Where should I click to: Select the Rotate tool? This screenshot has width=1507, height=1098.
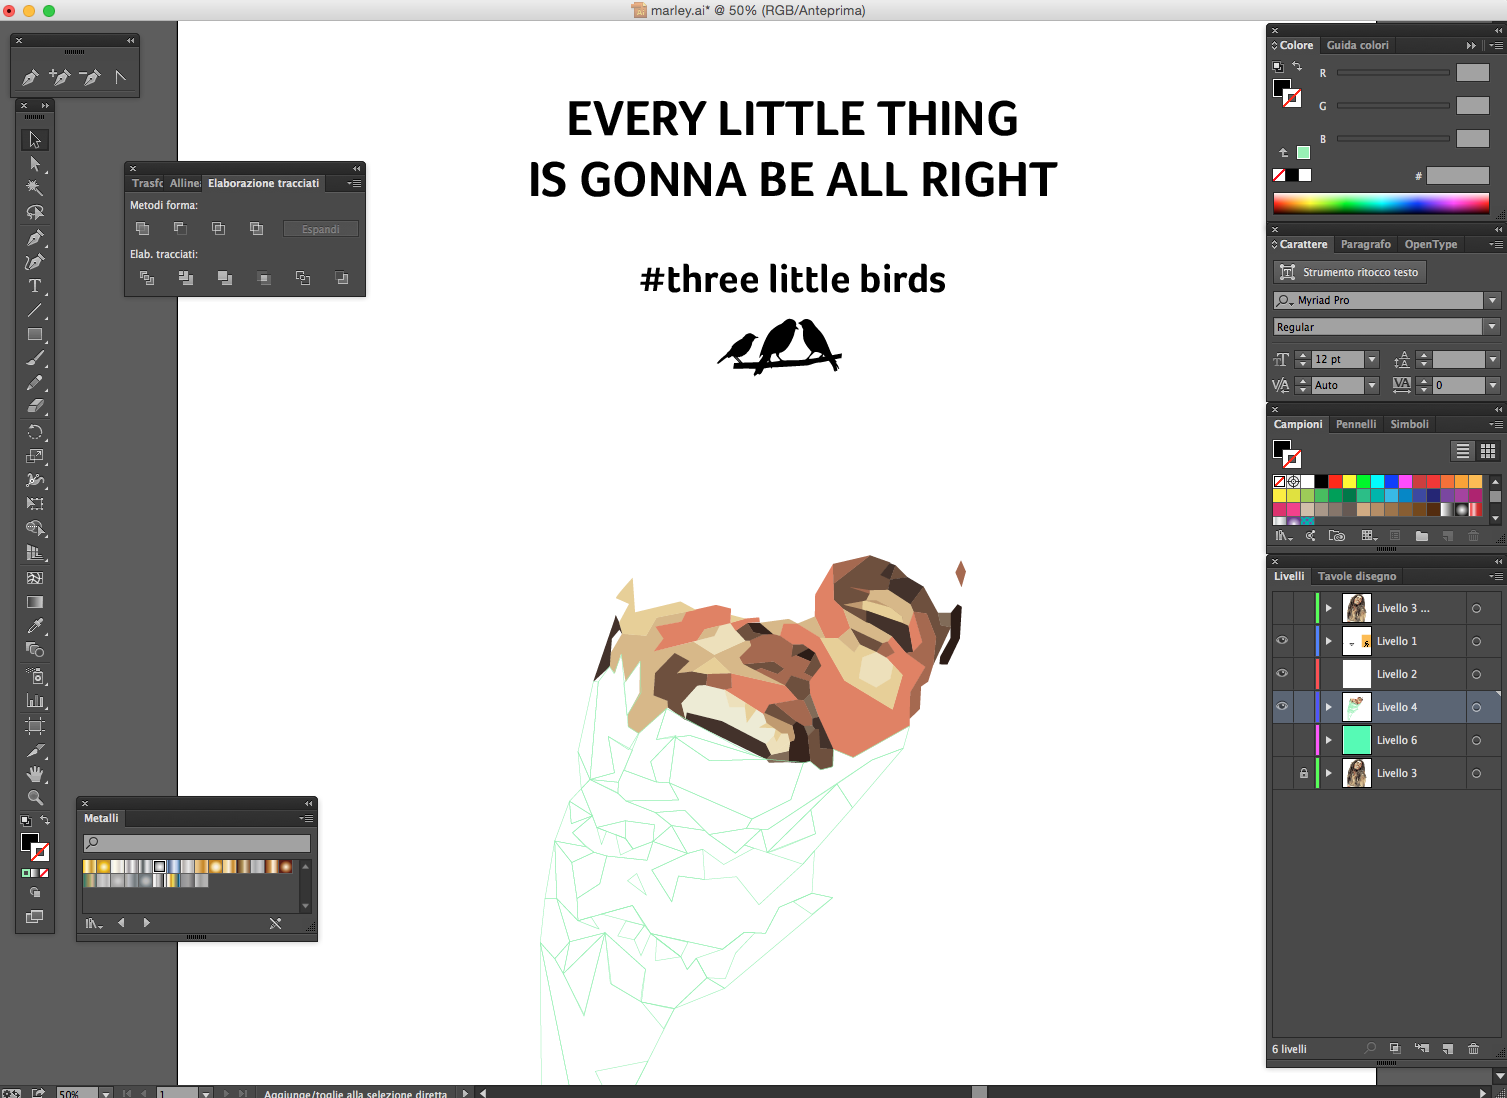coord(35,432)
